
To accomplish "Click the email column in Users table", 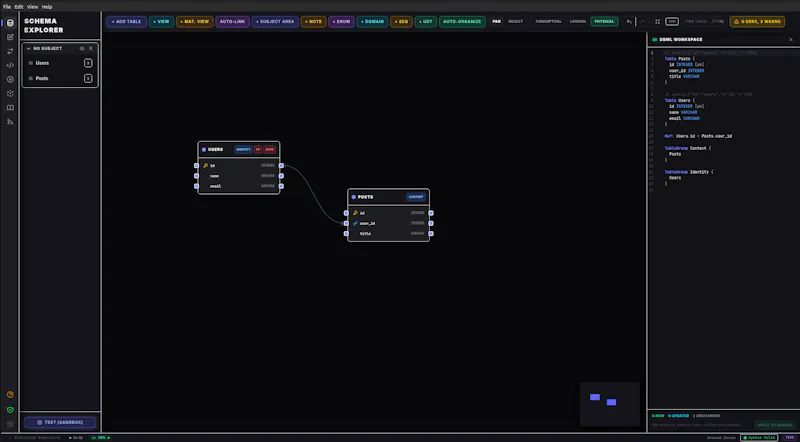I will [239, 186].
